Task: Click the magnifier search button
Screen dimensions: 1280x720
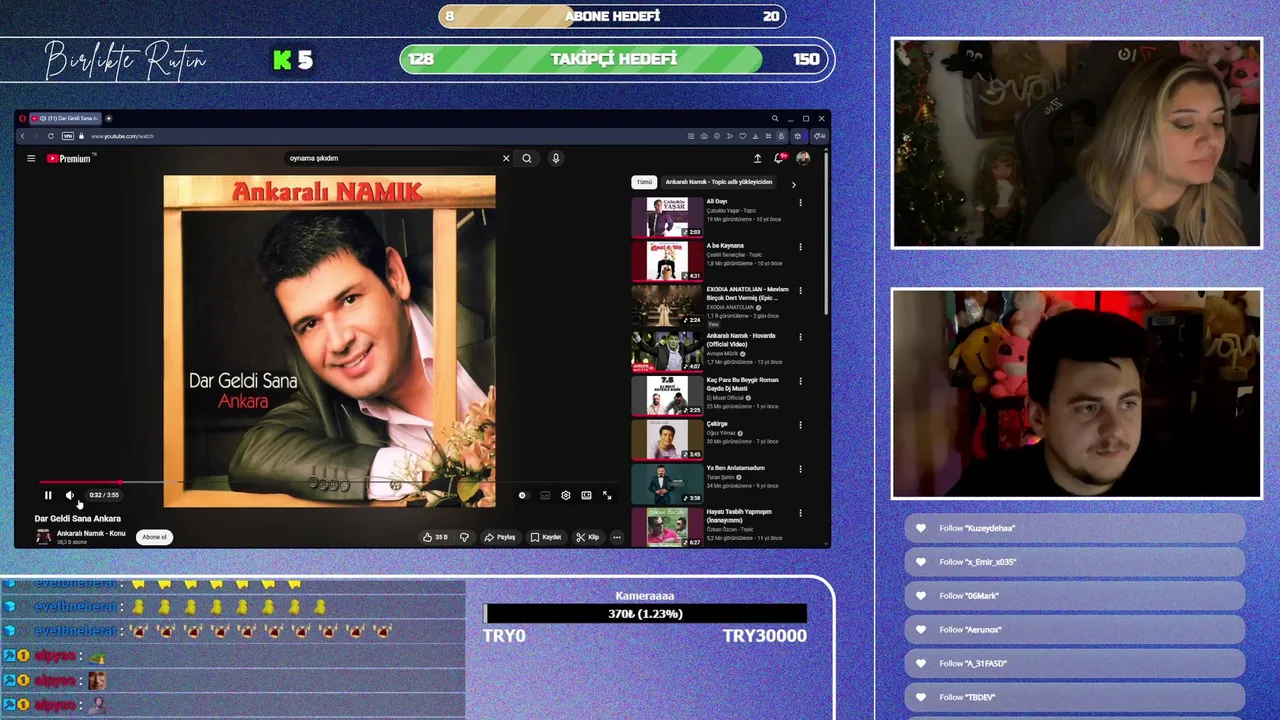Action: tap(527, 158)
